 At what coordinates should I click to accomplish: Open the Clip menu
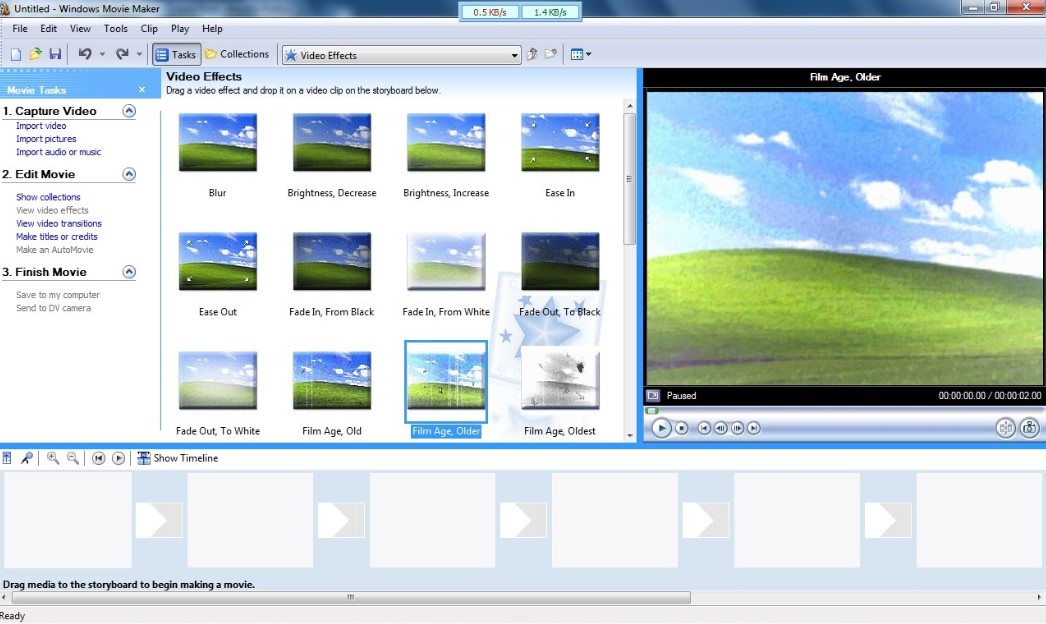(149, 29)
